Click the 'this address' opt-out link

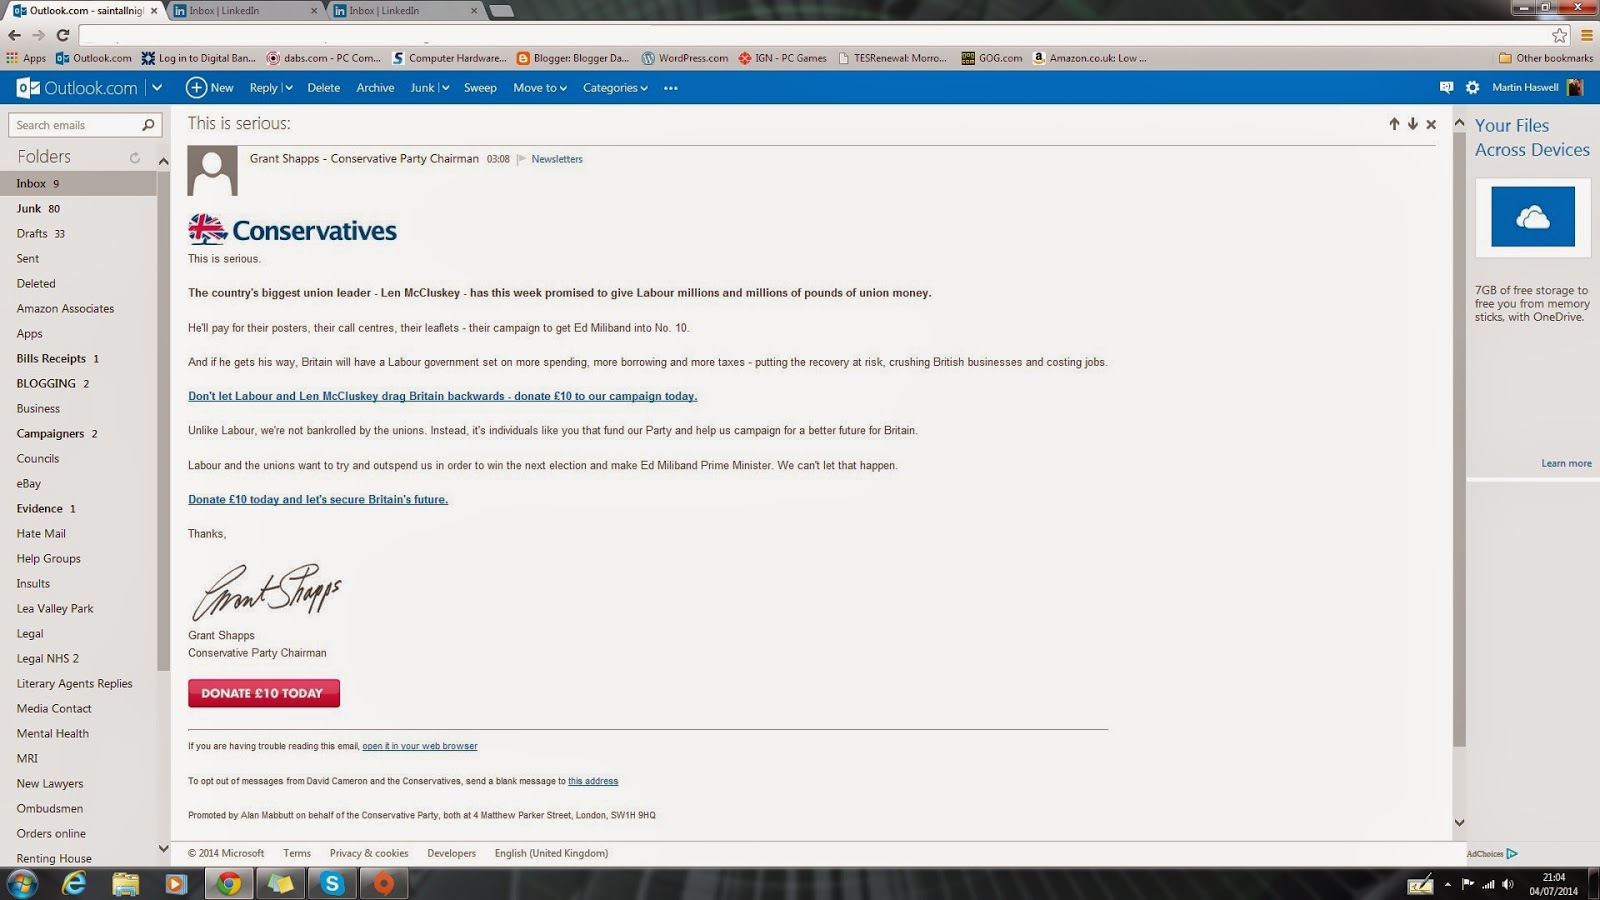point(593,781)
